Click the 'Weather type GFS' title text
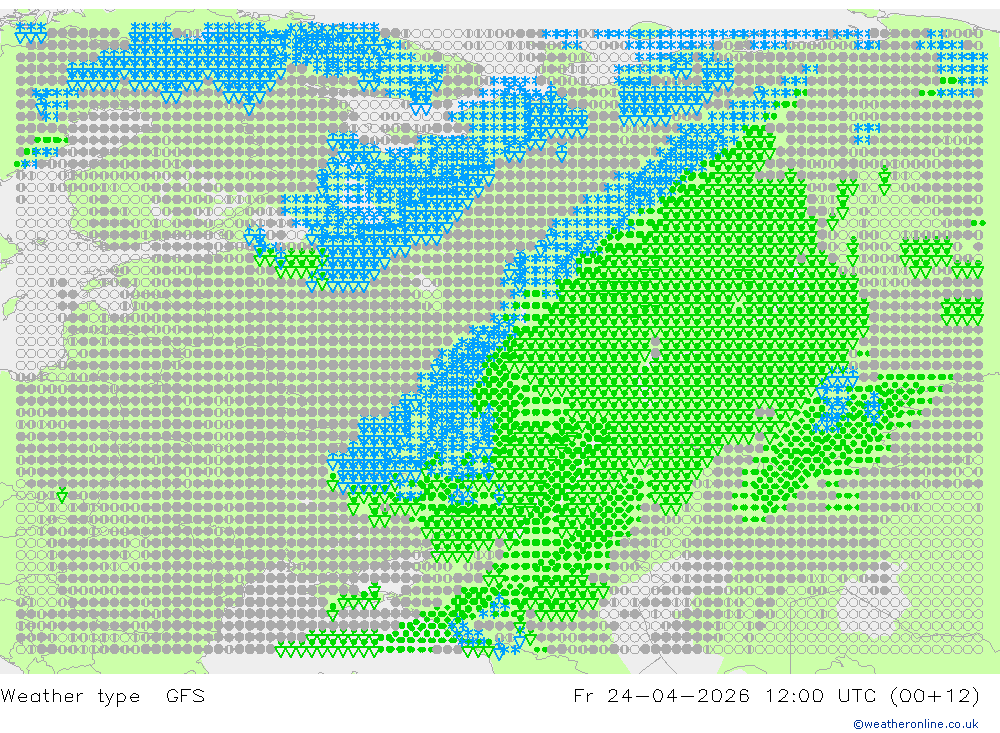 (103, 695)
